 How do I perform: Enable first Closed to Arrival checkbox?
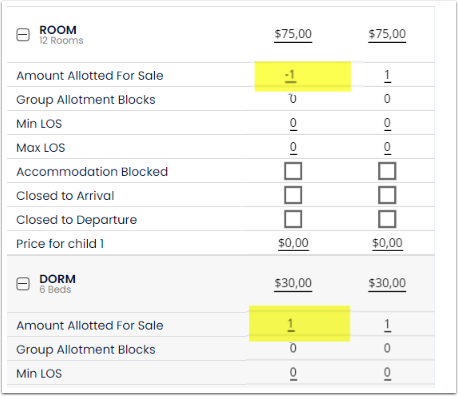(293, 195)
